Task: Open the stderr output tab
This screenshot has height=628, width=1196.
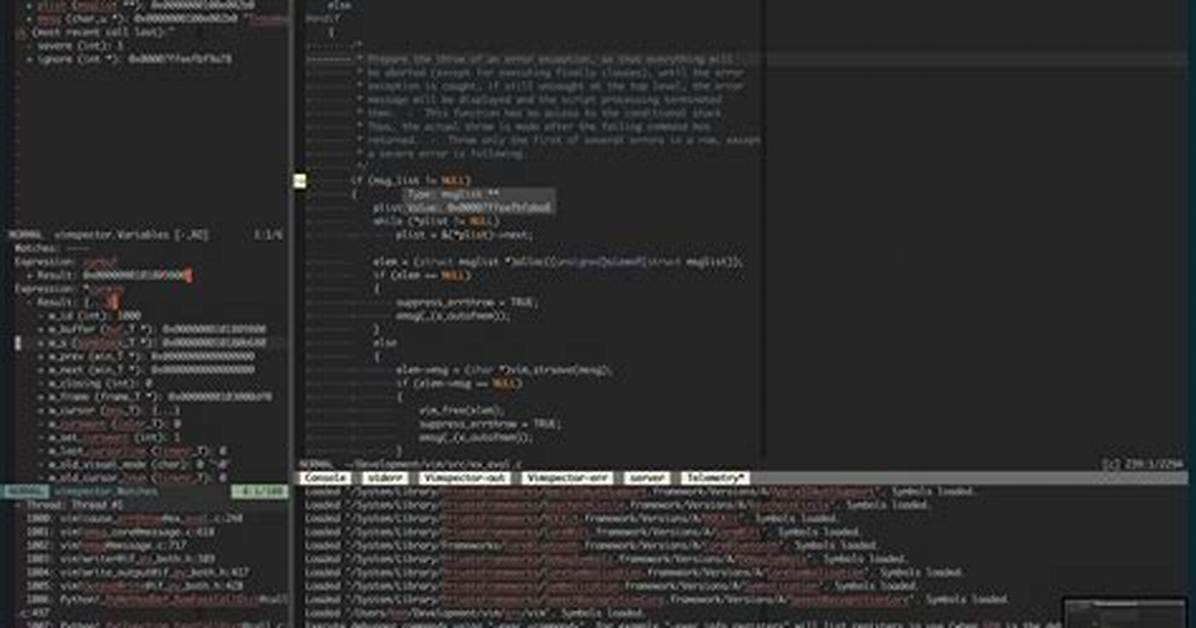Action: coord(384,478)
